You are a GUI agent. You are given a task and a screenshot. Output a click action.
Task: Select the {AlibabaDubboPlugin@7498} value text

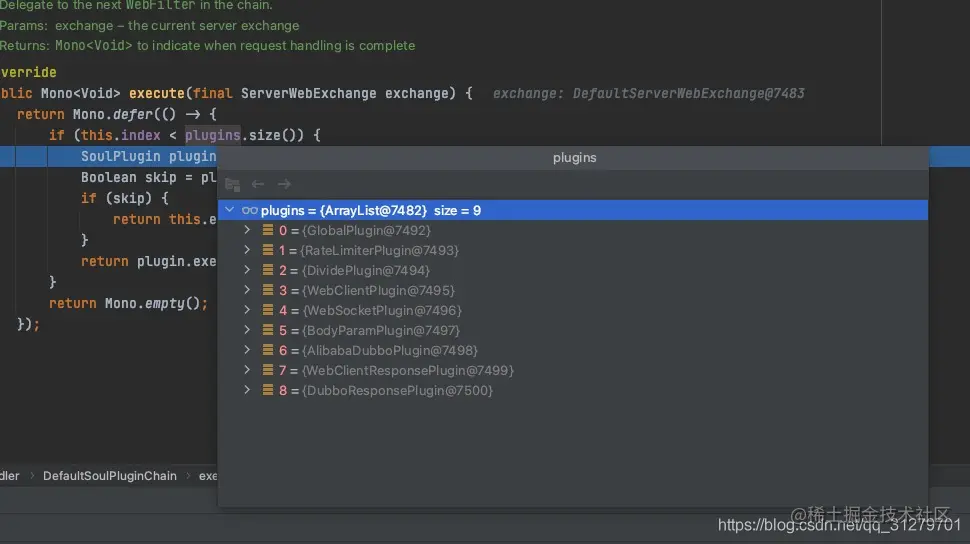(x=390, y=350)
